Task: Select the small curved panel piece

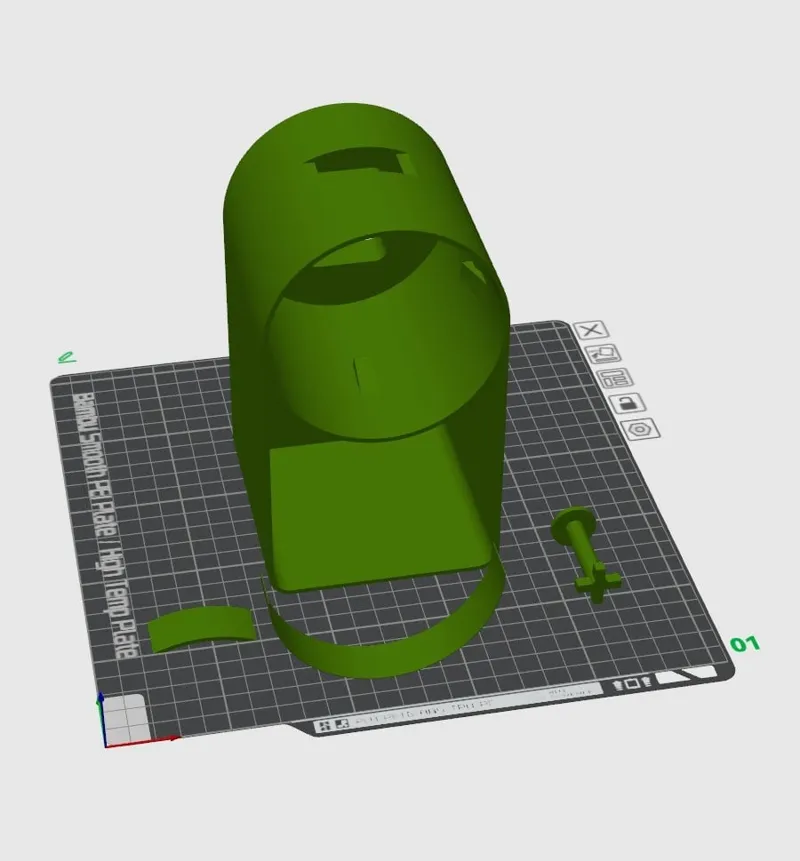Action: (202, 629)
